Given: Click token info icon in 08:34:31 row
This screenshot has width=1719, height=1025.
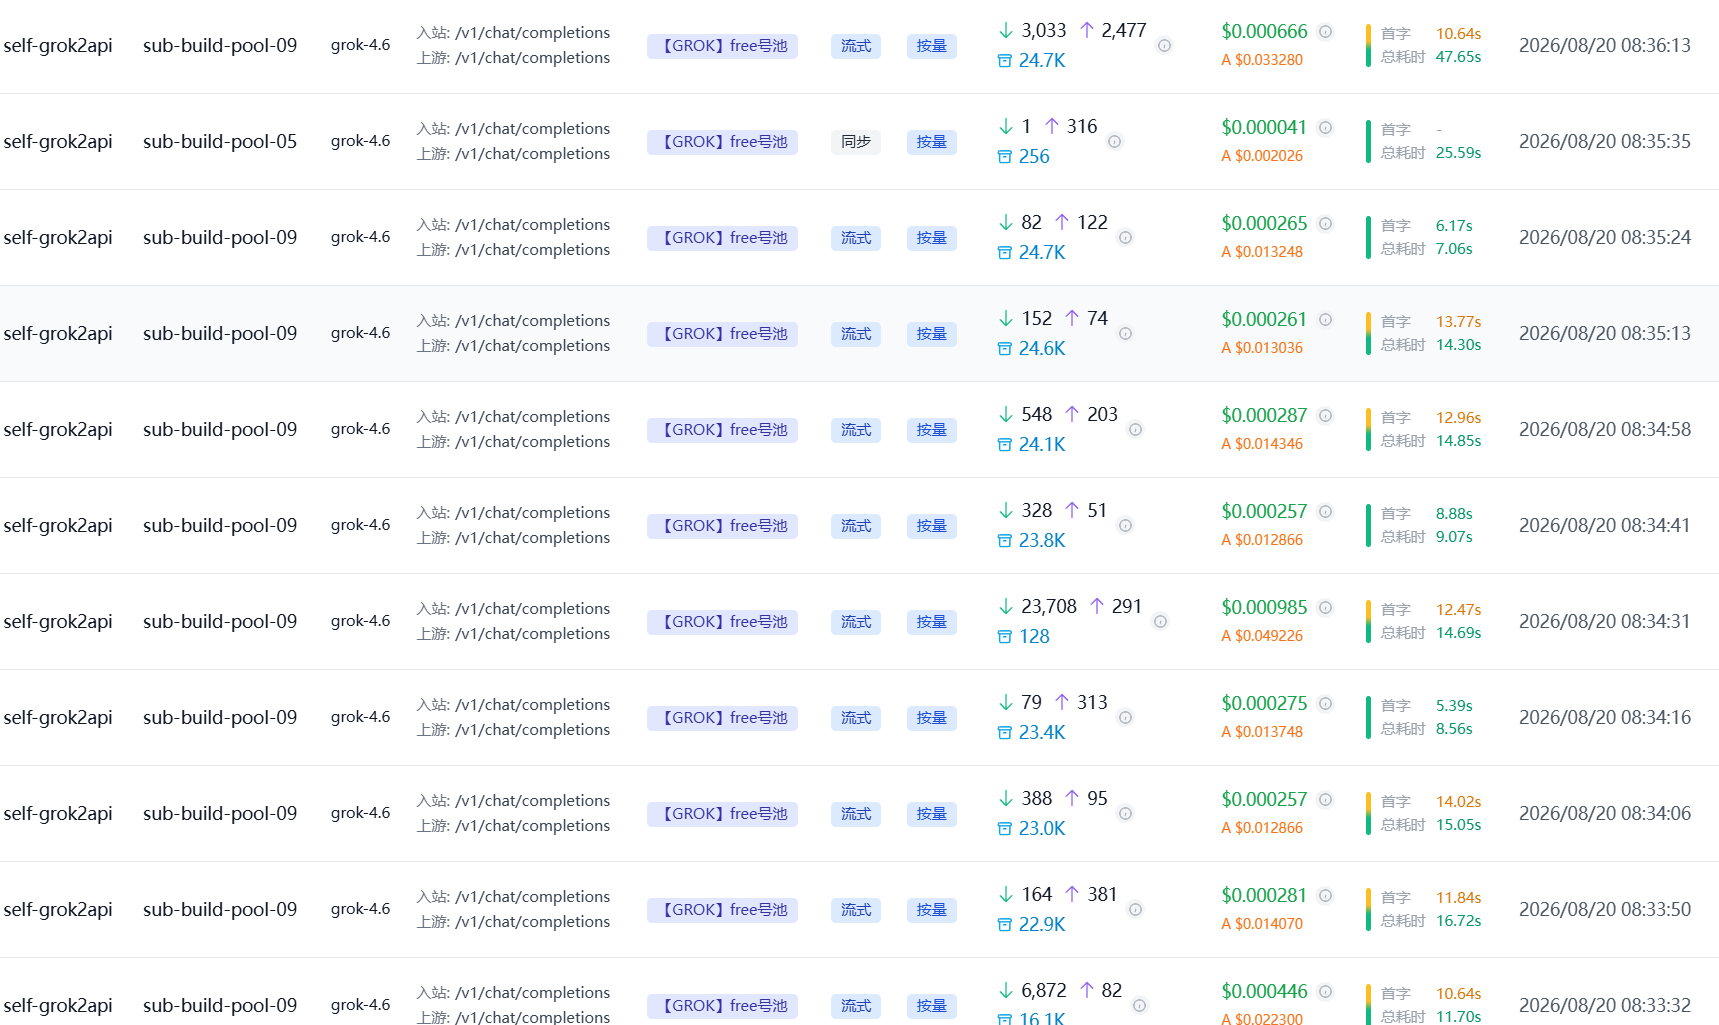Looking at the screenshot, I should (1160, 621).
